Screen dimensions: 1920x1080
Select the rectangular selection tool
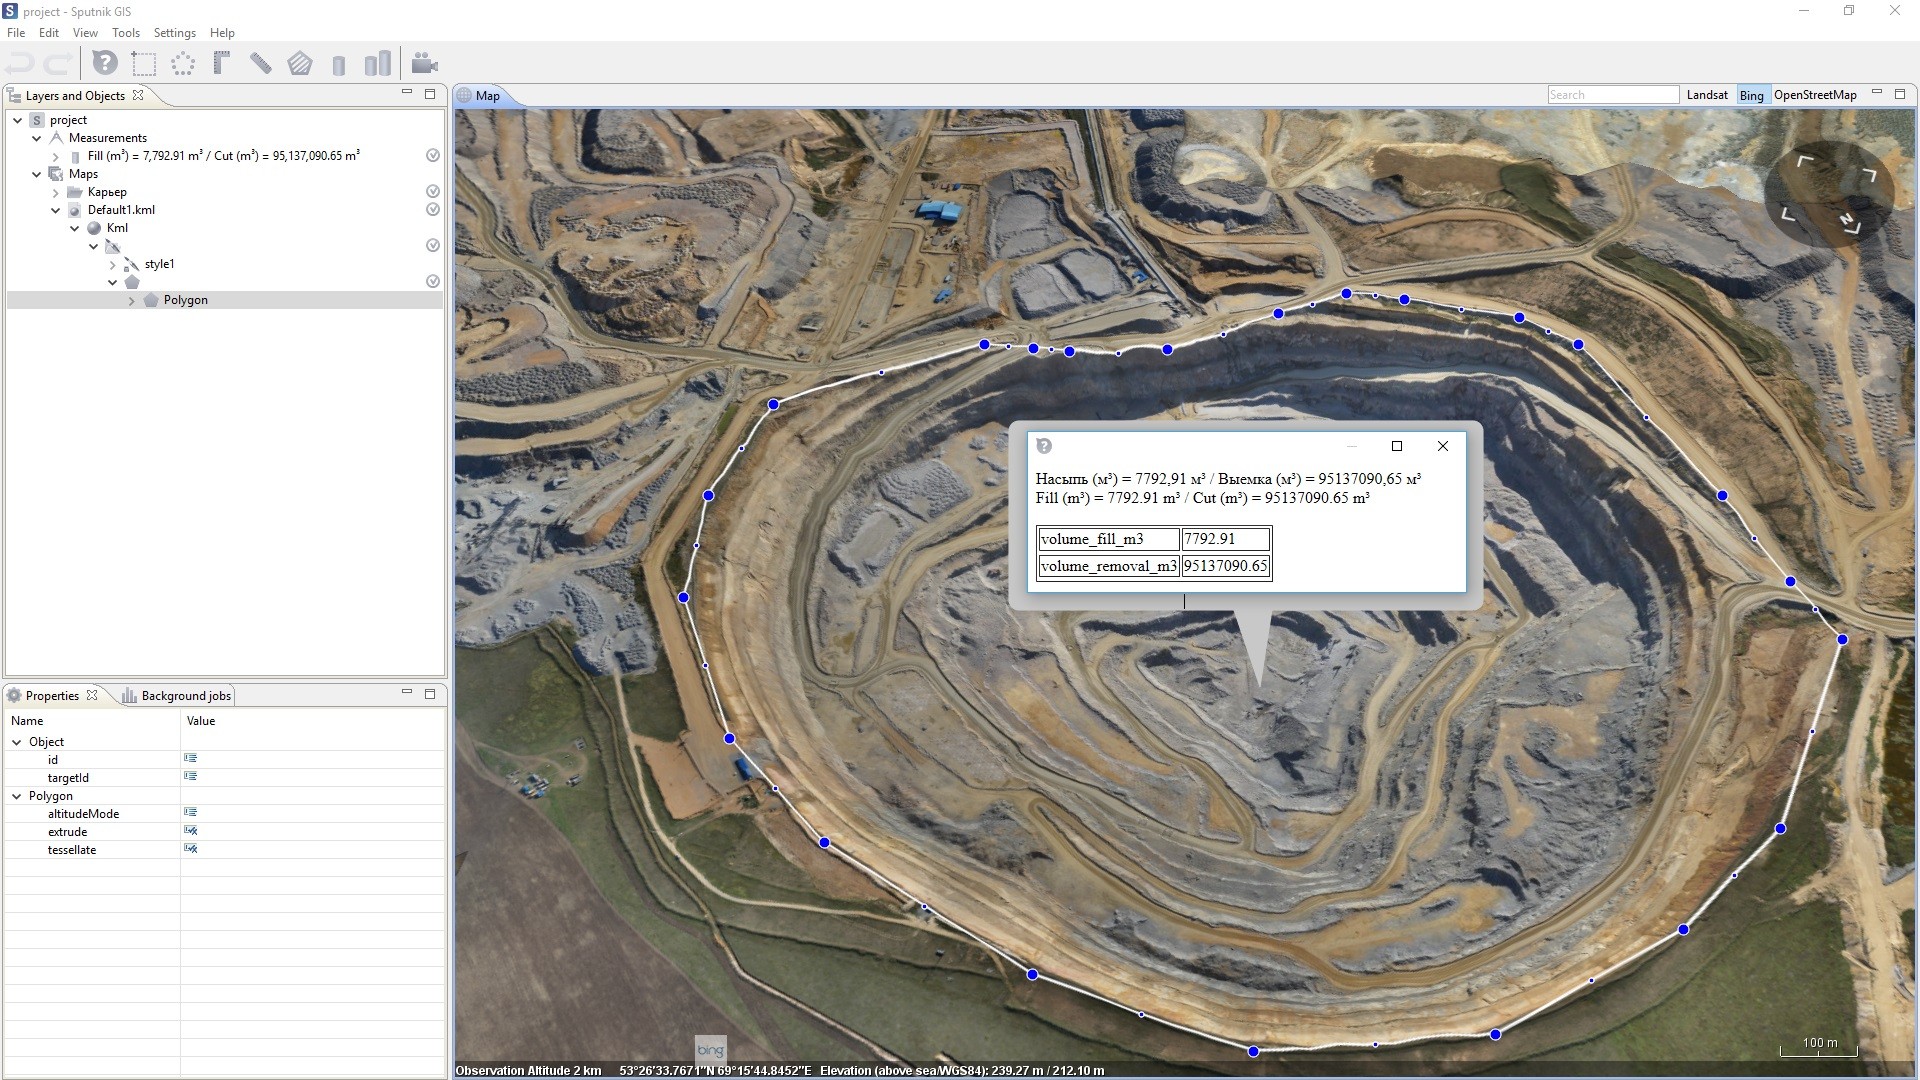pos(144,64)
